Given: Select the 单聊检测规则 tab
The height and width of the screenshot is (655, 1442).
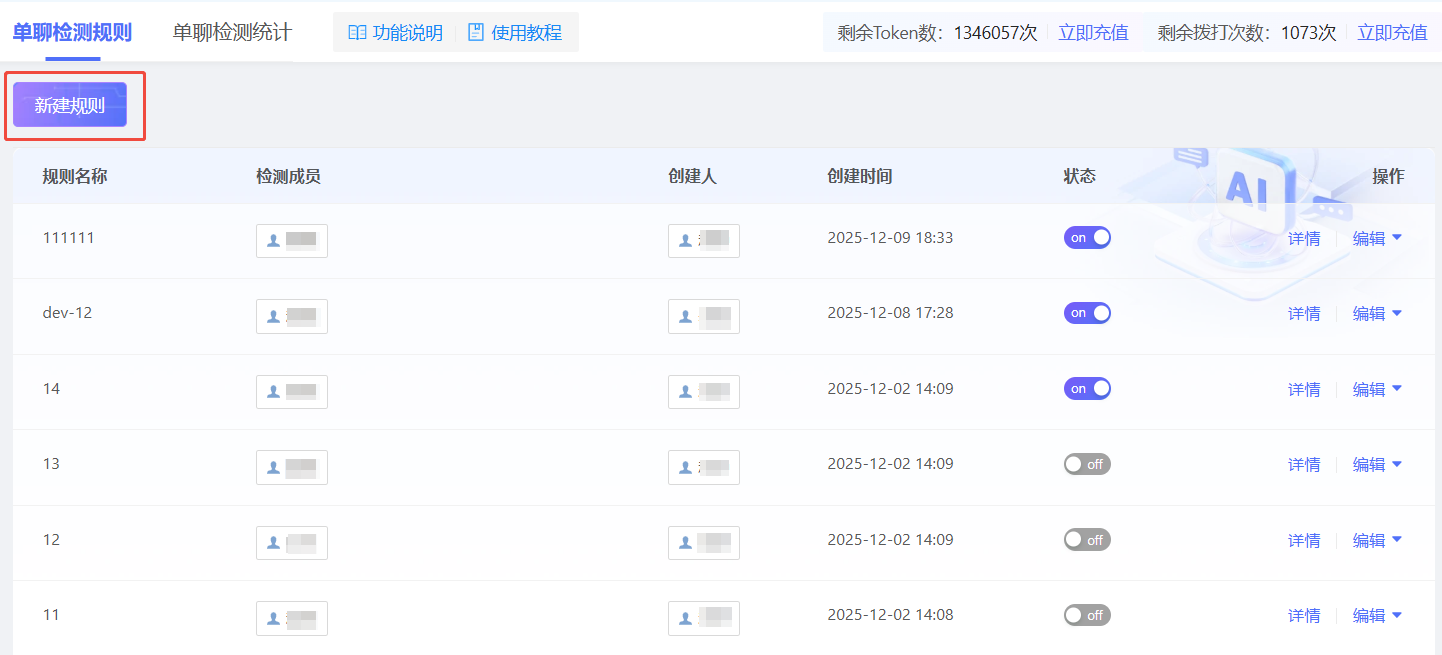Looking at the screenshot, I should pos(72,32).
